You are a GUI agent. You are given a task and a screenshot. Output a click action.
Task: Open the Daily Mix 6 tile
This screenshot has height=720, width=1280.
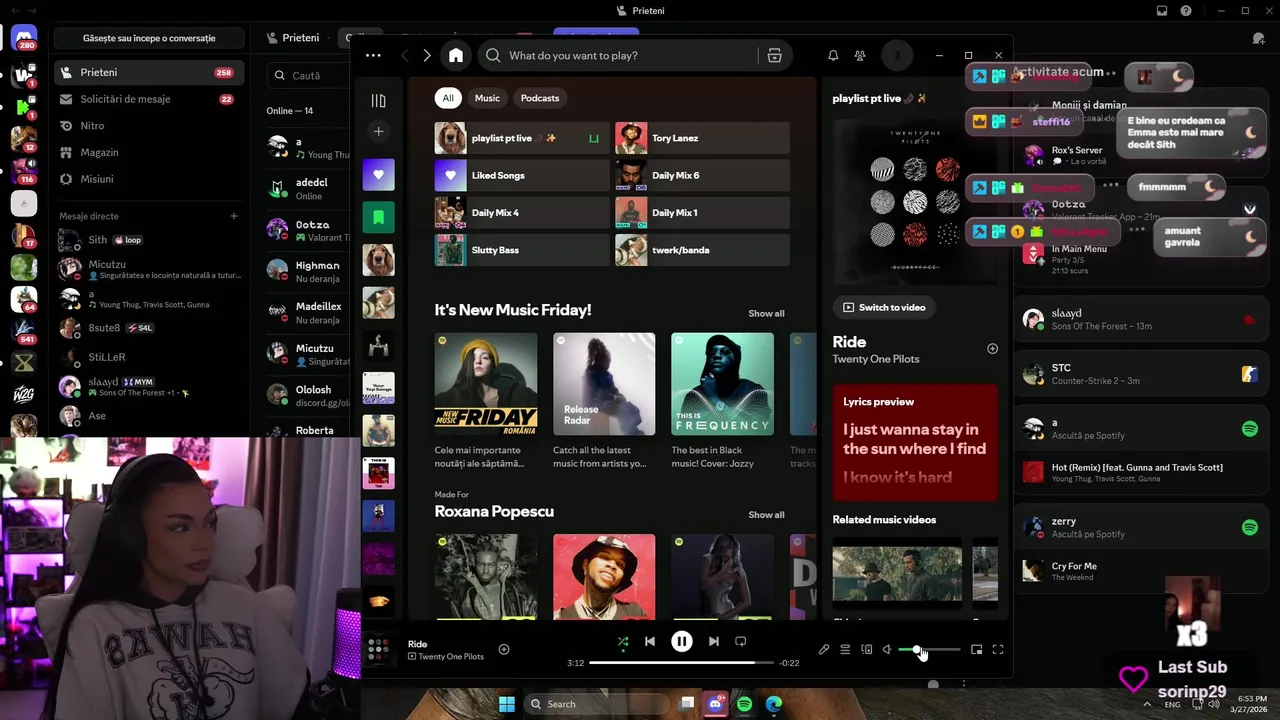click(x=702, y=175)
